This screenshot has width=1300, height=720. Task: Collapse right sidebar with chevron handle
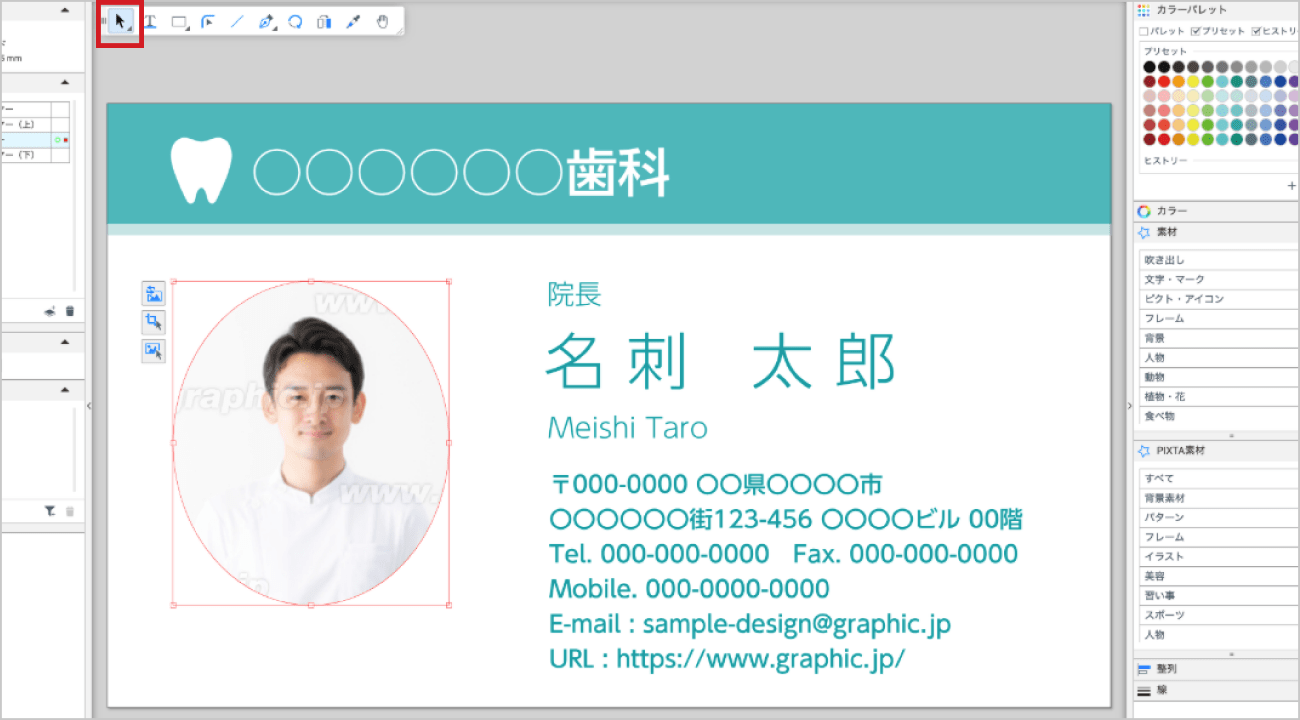pos(1129,405)
